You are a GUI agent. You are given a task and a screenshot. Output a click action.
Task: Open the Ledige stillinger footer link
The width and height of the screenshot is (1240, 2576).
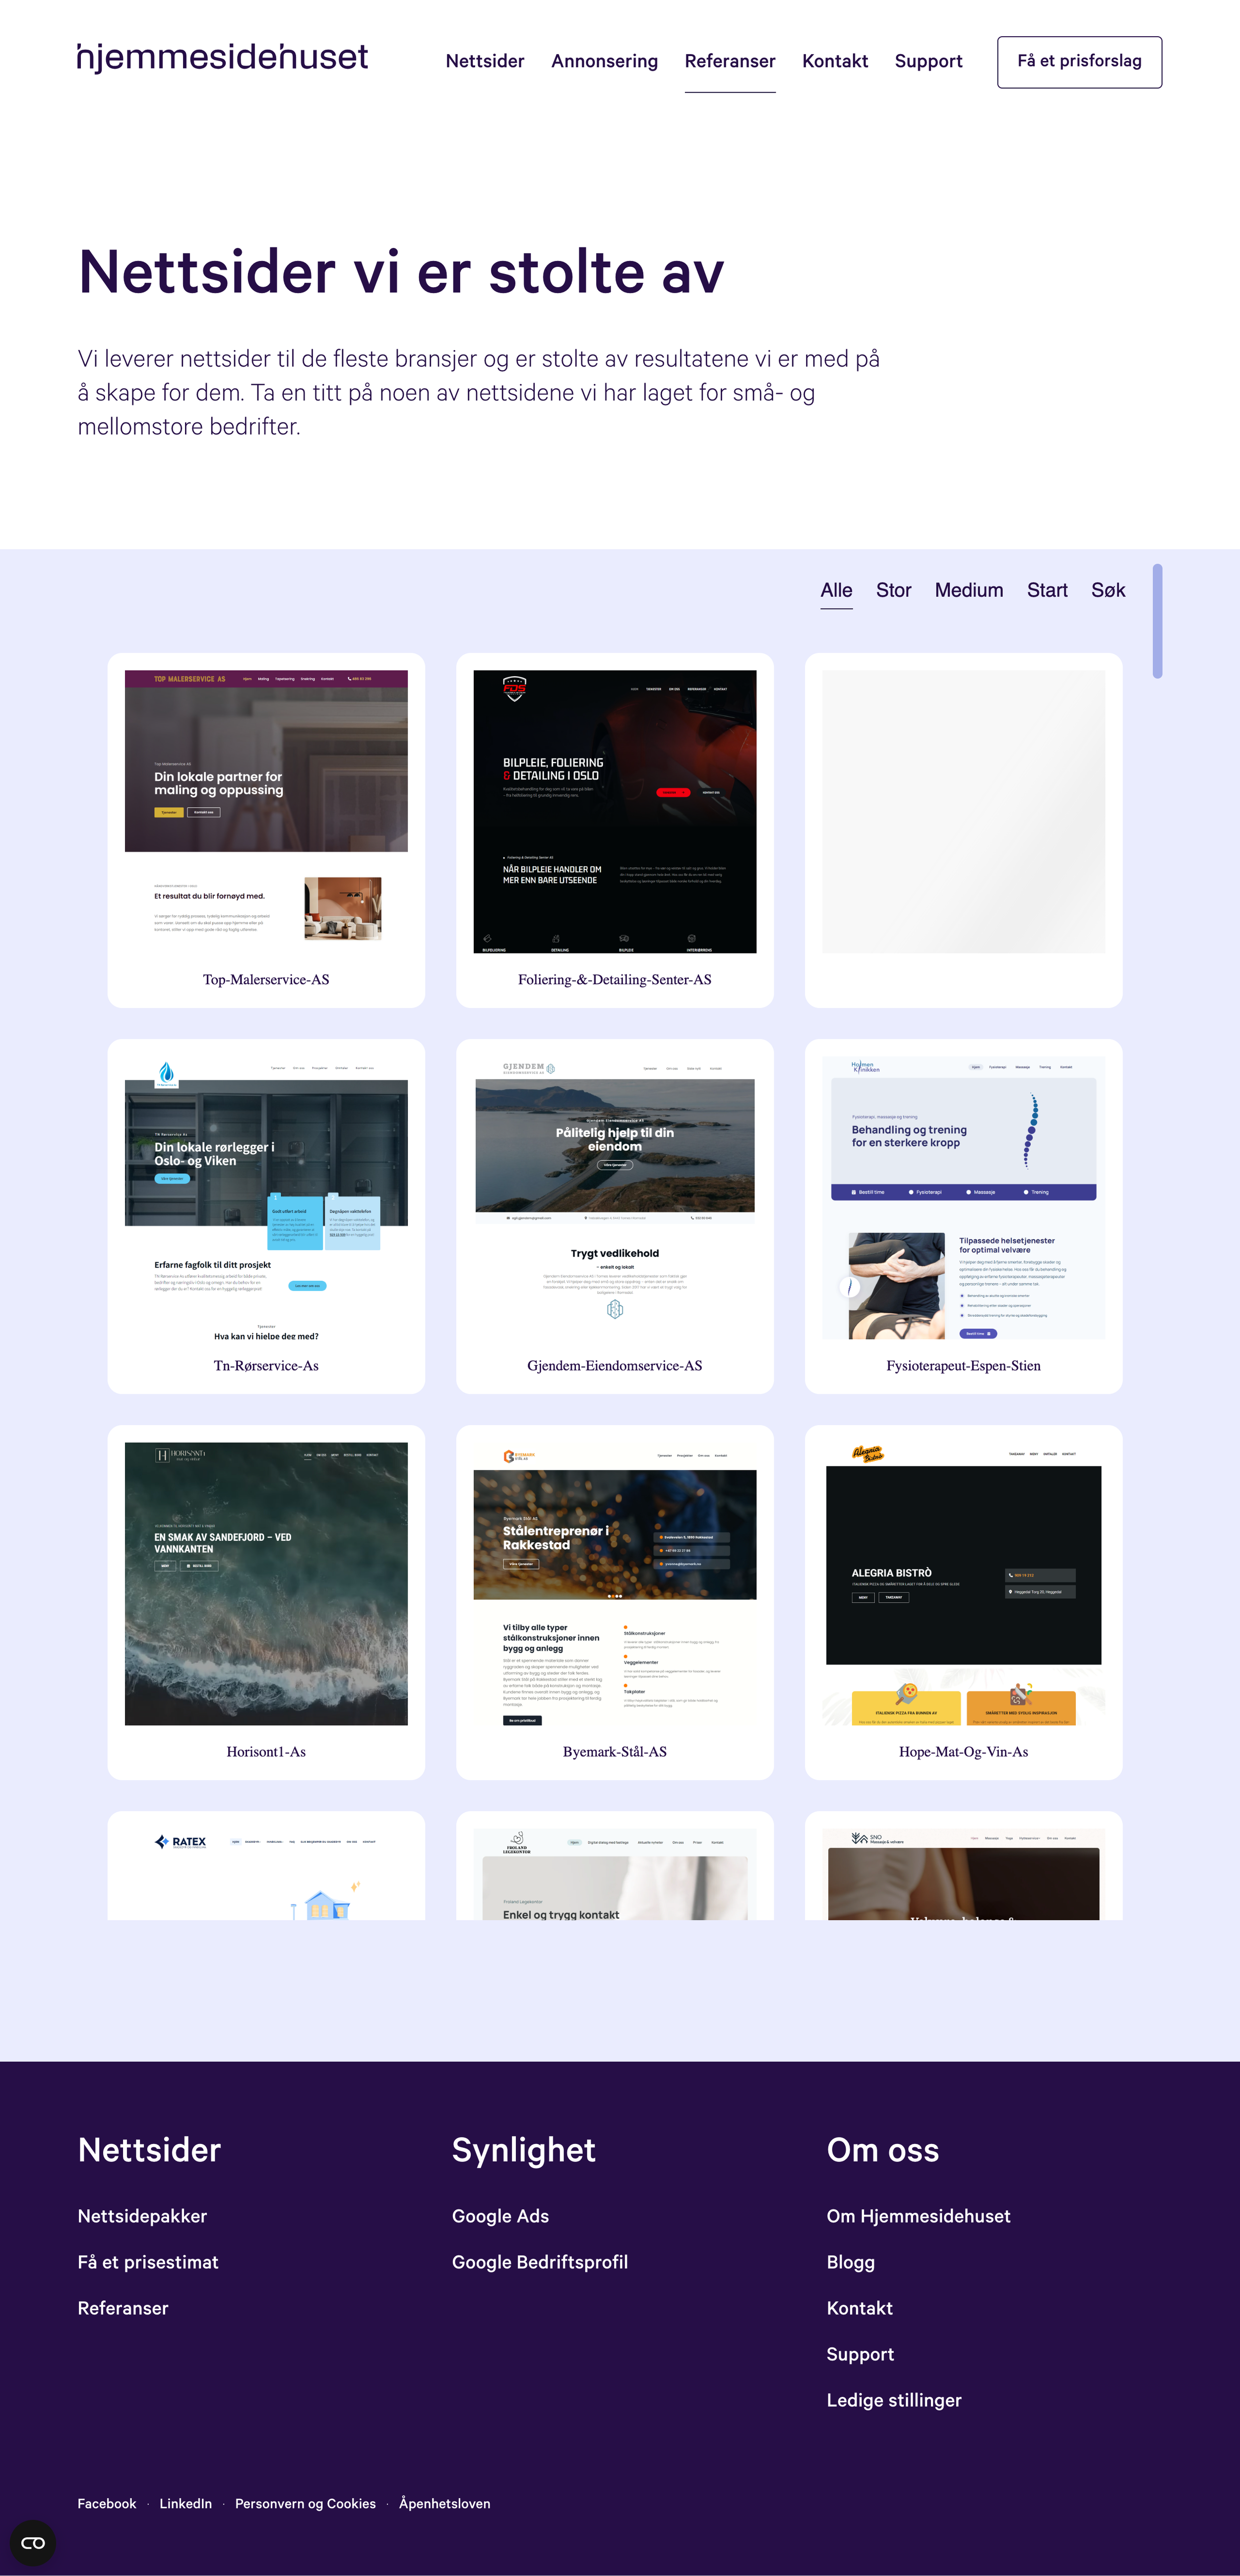pos(893,2400)
